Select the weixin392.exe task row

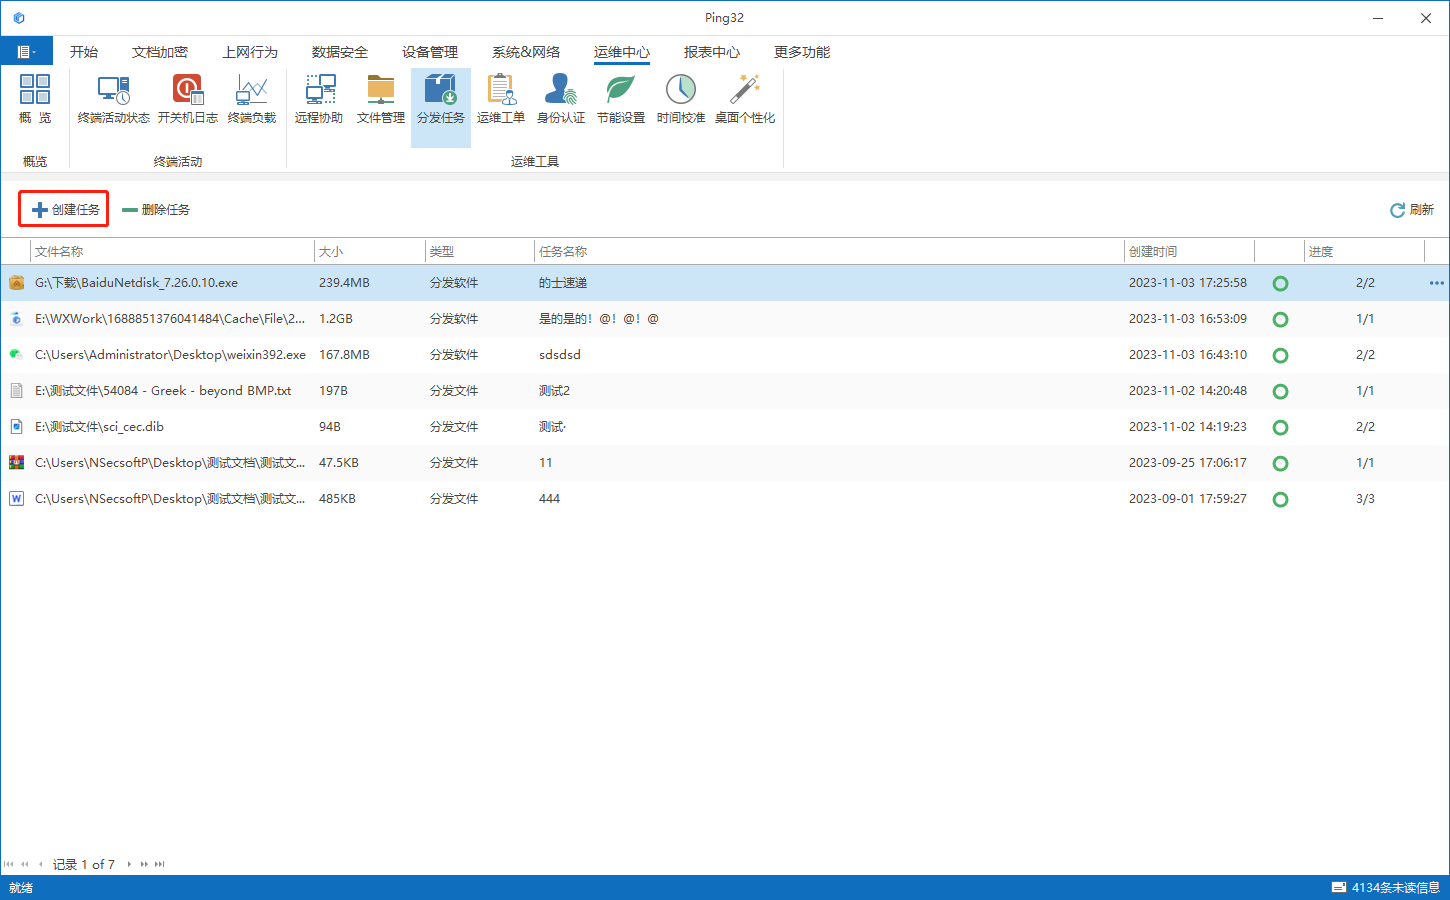coord(725,355)
